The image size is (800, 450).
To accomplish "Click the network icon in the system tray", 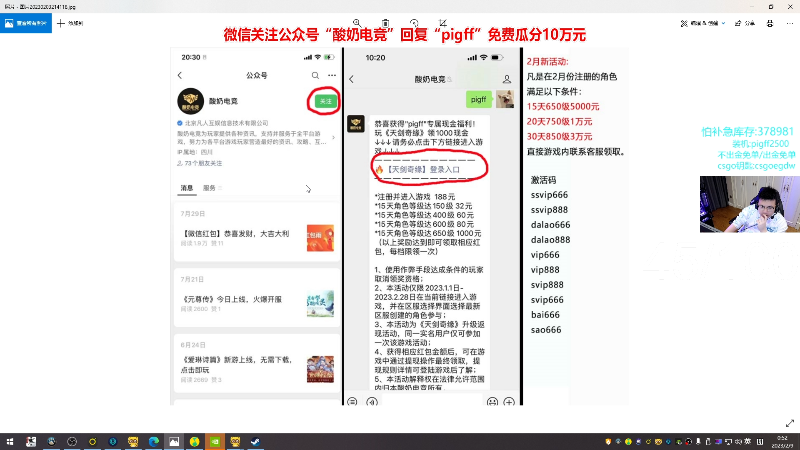I will tap(728, 442).
